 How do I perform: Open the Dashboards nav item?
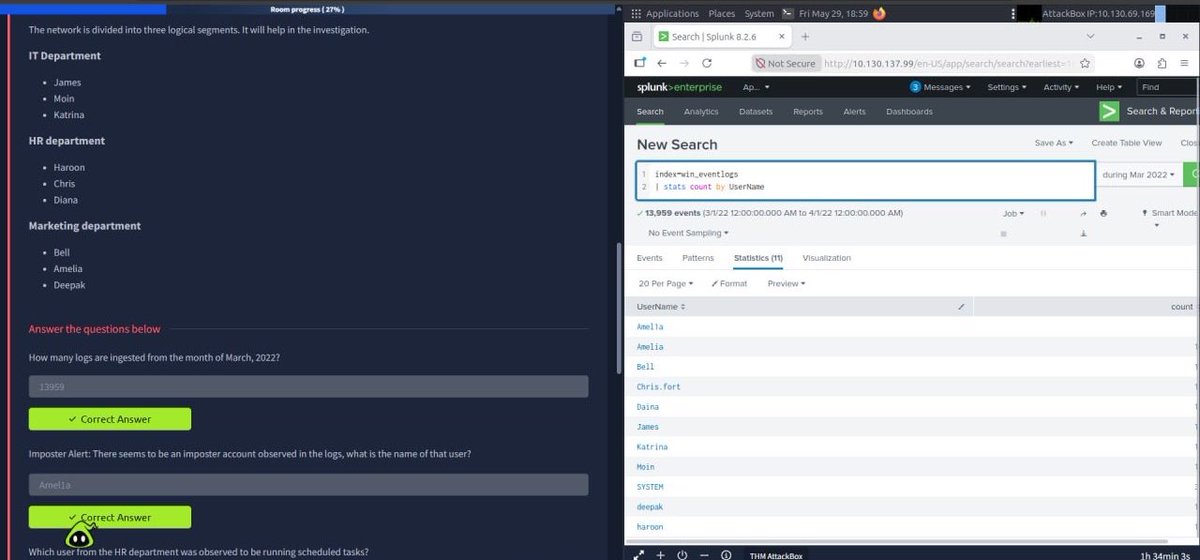pyautogui.click(x=909, y=112)
